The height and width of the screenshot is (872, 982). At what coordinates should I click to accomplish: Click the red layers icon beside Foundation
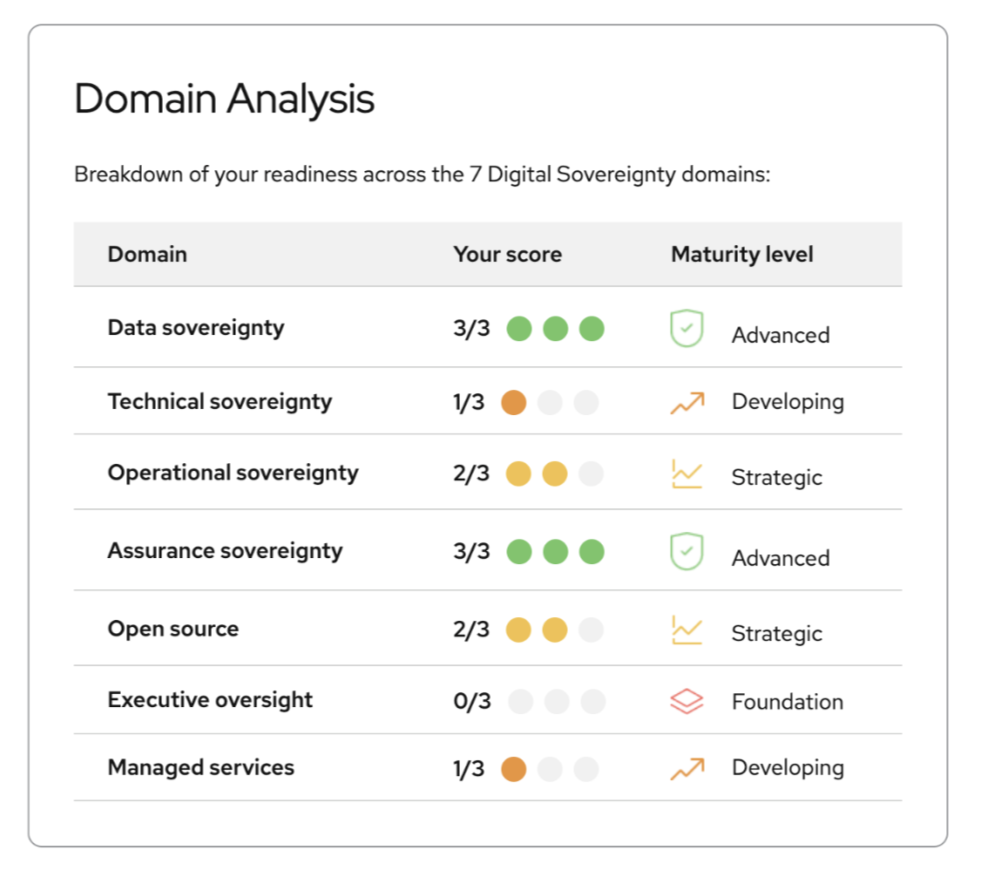[x=687, y=701]
